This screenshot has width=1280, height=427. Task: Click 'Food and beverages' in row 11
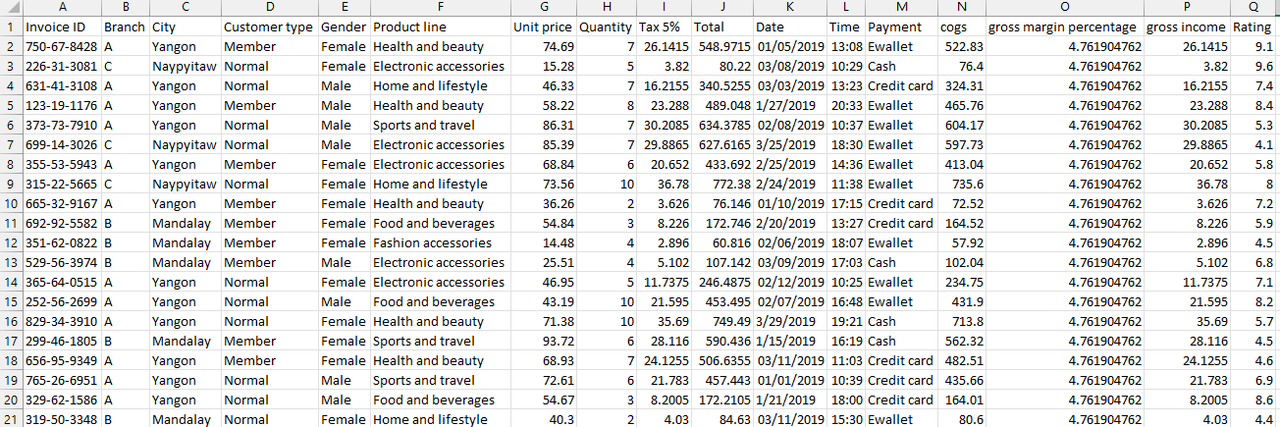(x=439, y=223)
